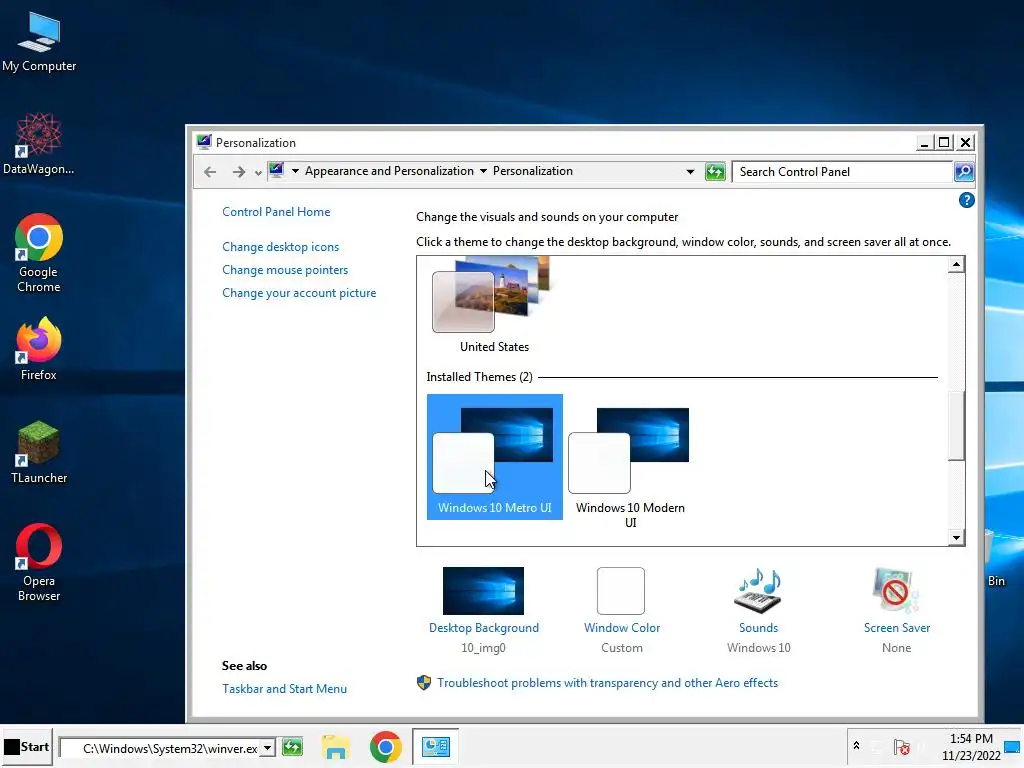Close the Personalization window
The height and width of the screenshot is (768, 1024).
pos(965,142)
